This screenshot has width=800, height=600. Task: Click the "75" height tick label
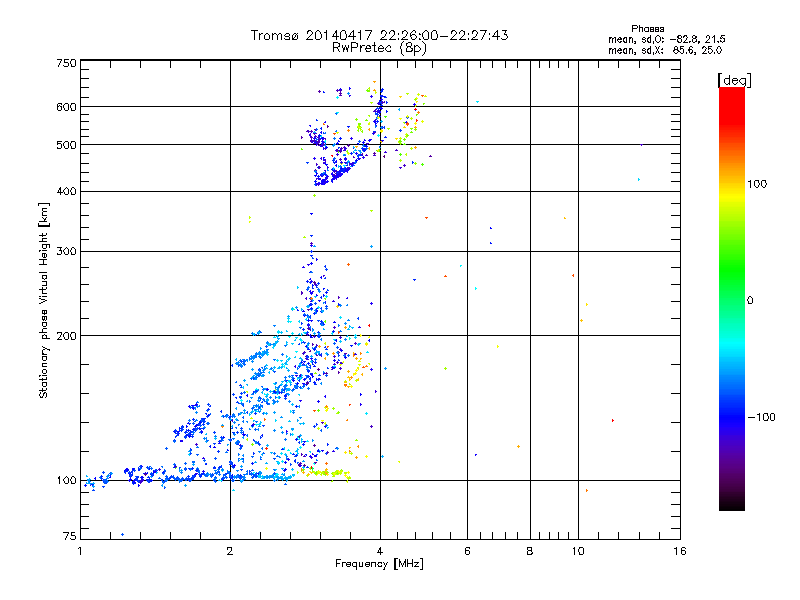coord(70,536)
